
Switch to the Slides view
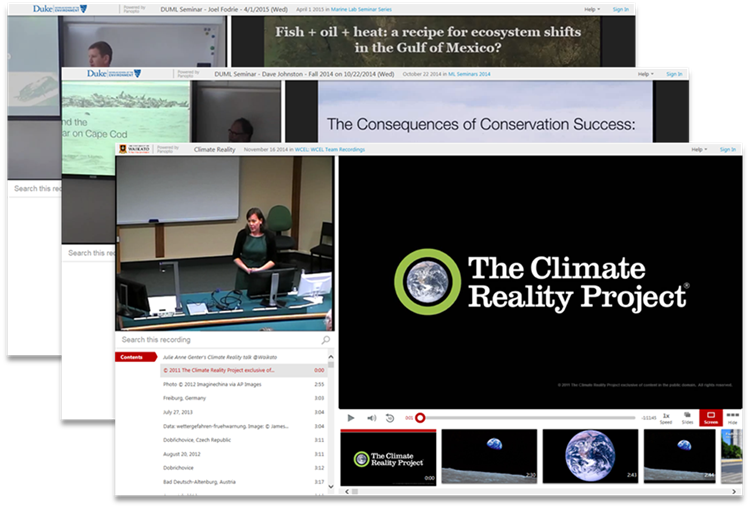coord(687,418)
